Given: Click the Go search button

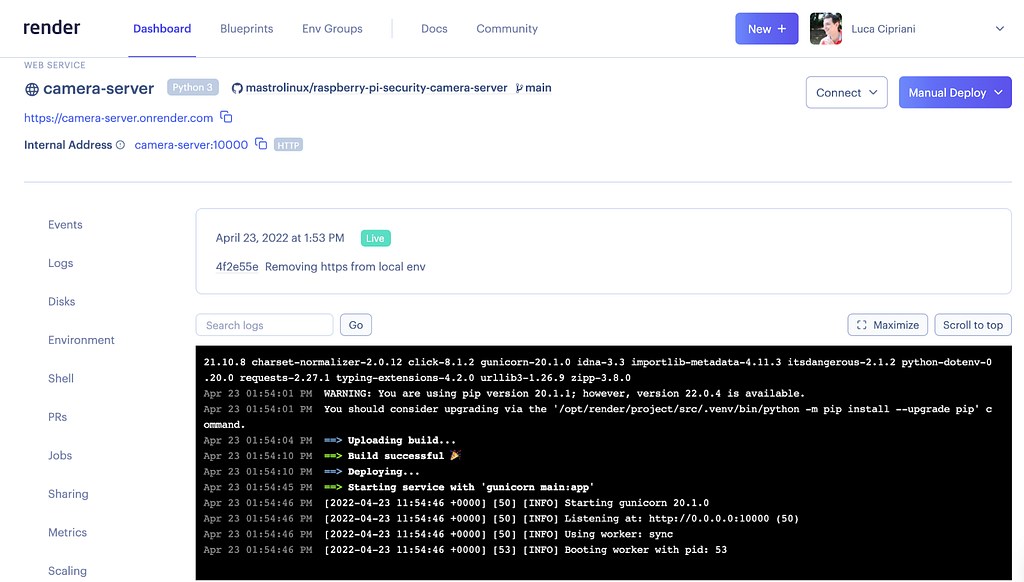Looking at the screenshot, I should click(x=356, y=325).
